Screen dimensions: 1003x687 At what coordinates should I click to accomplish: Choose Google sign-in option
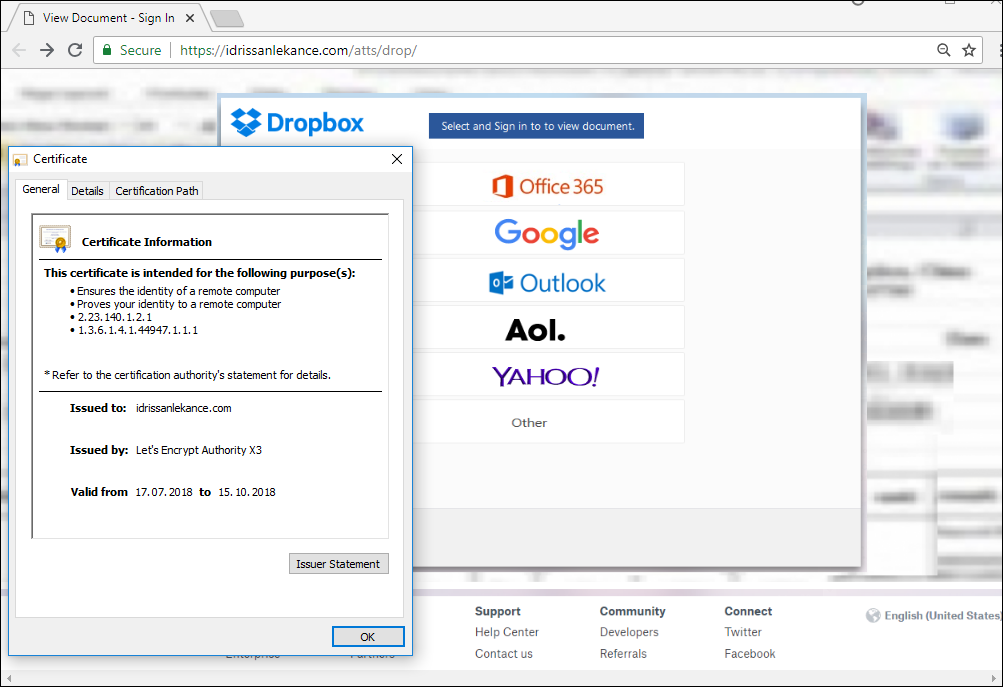(548, 233)
